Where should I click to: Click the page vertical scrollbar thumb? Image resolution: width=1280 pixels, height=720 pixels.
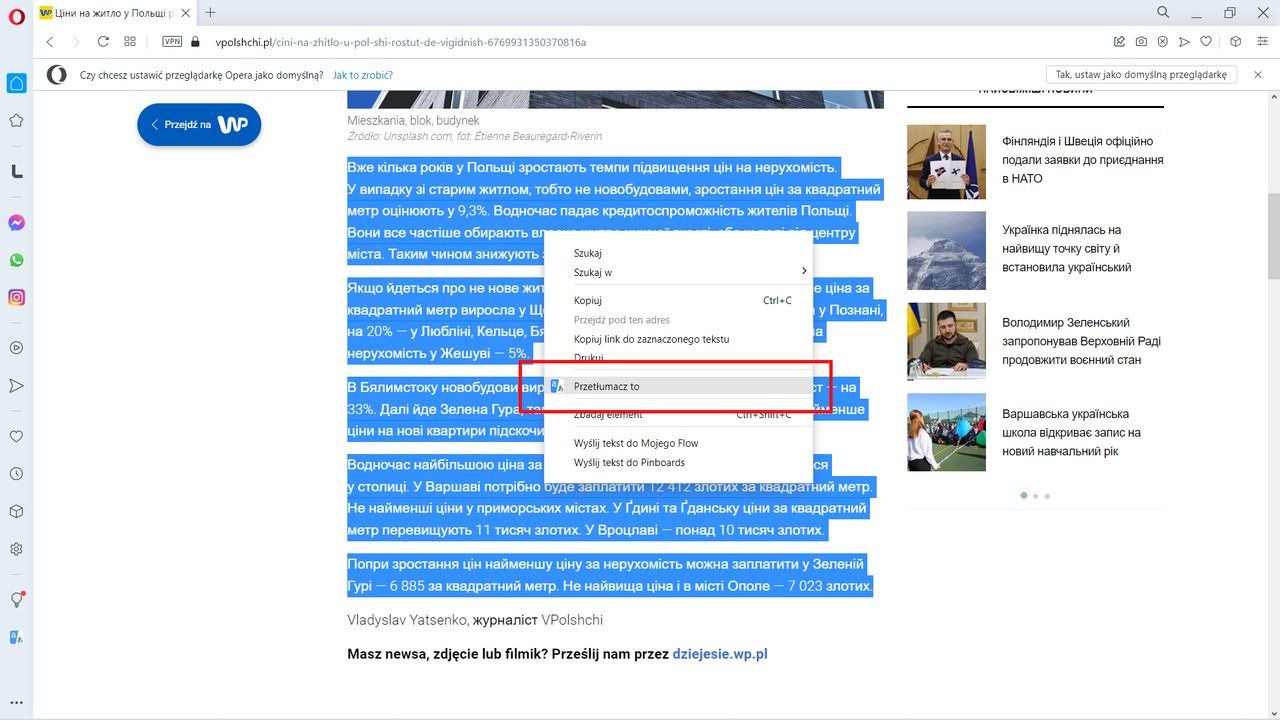coord(1273,235)
